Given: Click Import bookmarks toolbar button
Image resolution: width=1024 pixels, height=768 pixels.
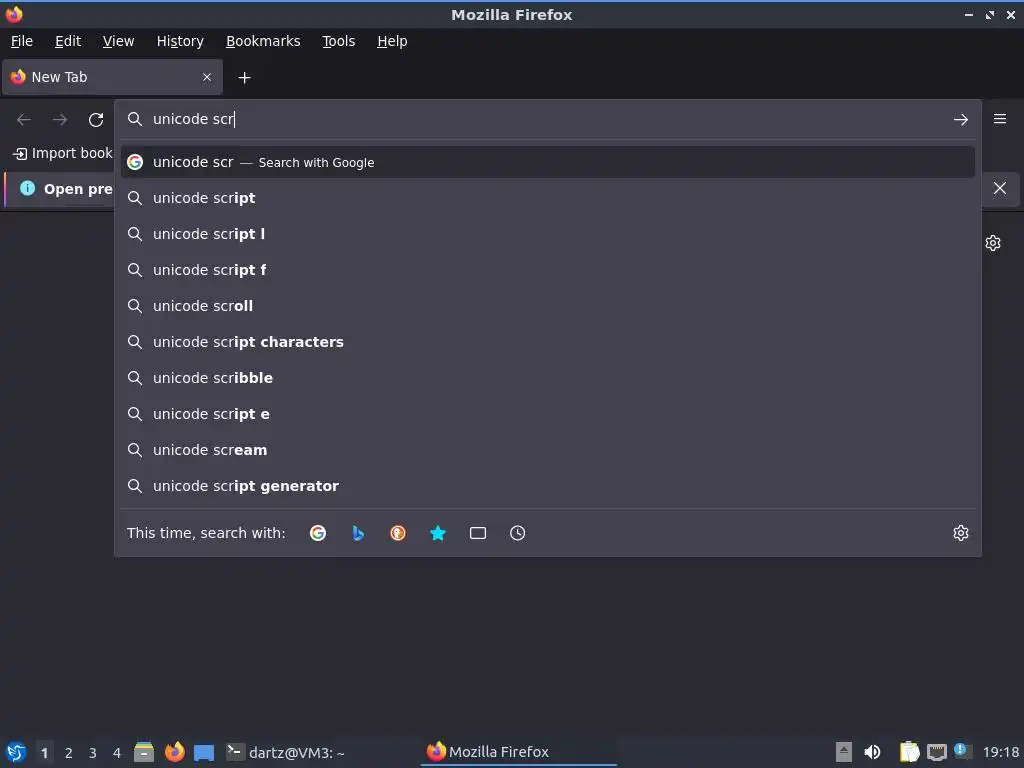Looking at the screenshot, I should (x=63, y=153).
